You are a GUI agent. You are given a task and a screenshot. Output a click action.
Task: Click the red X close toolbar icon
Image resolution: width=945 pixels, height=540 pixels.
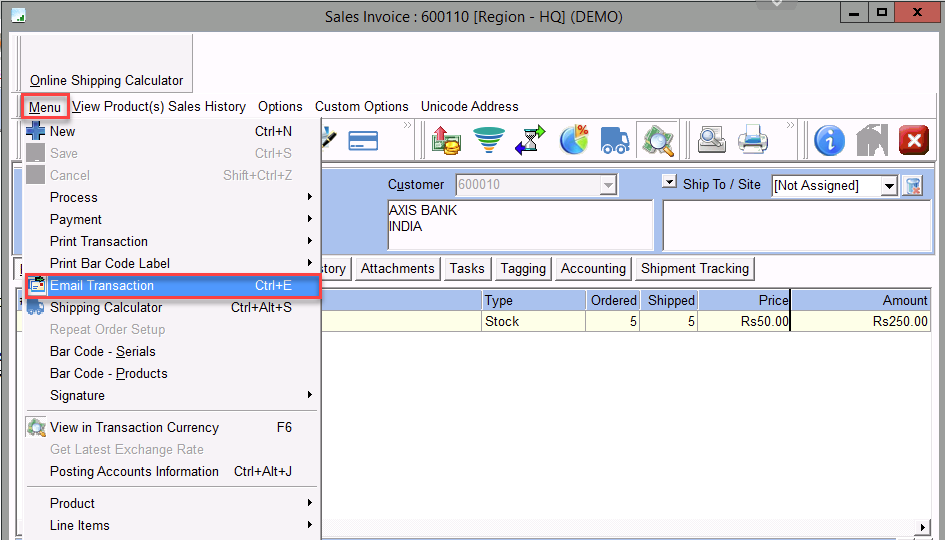coord(913,141)
